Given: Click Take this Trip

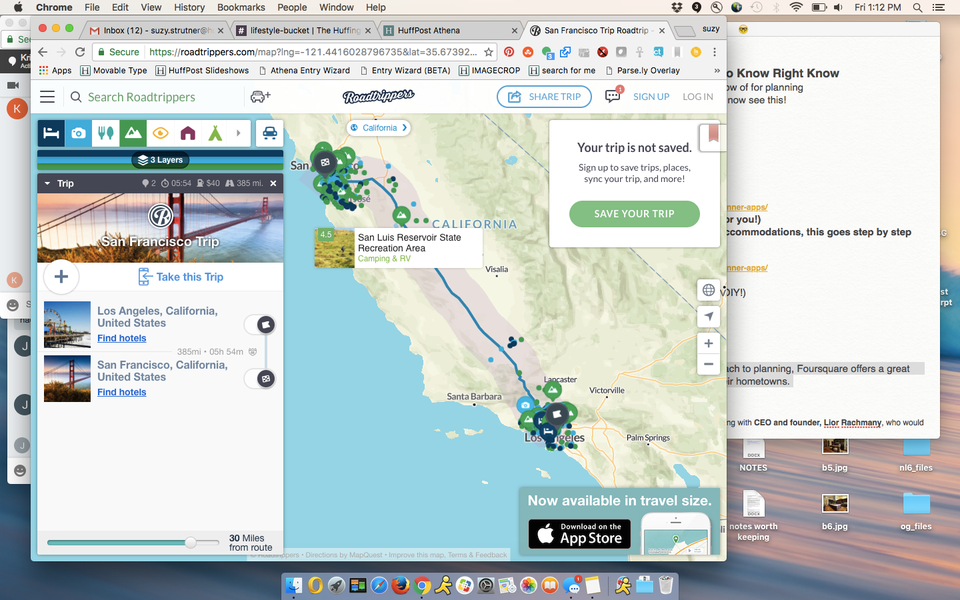Looking at the screenshot, I should 181,277.
